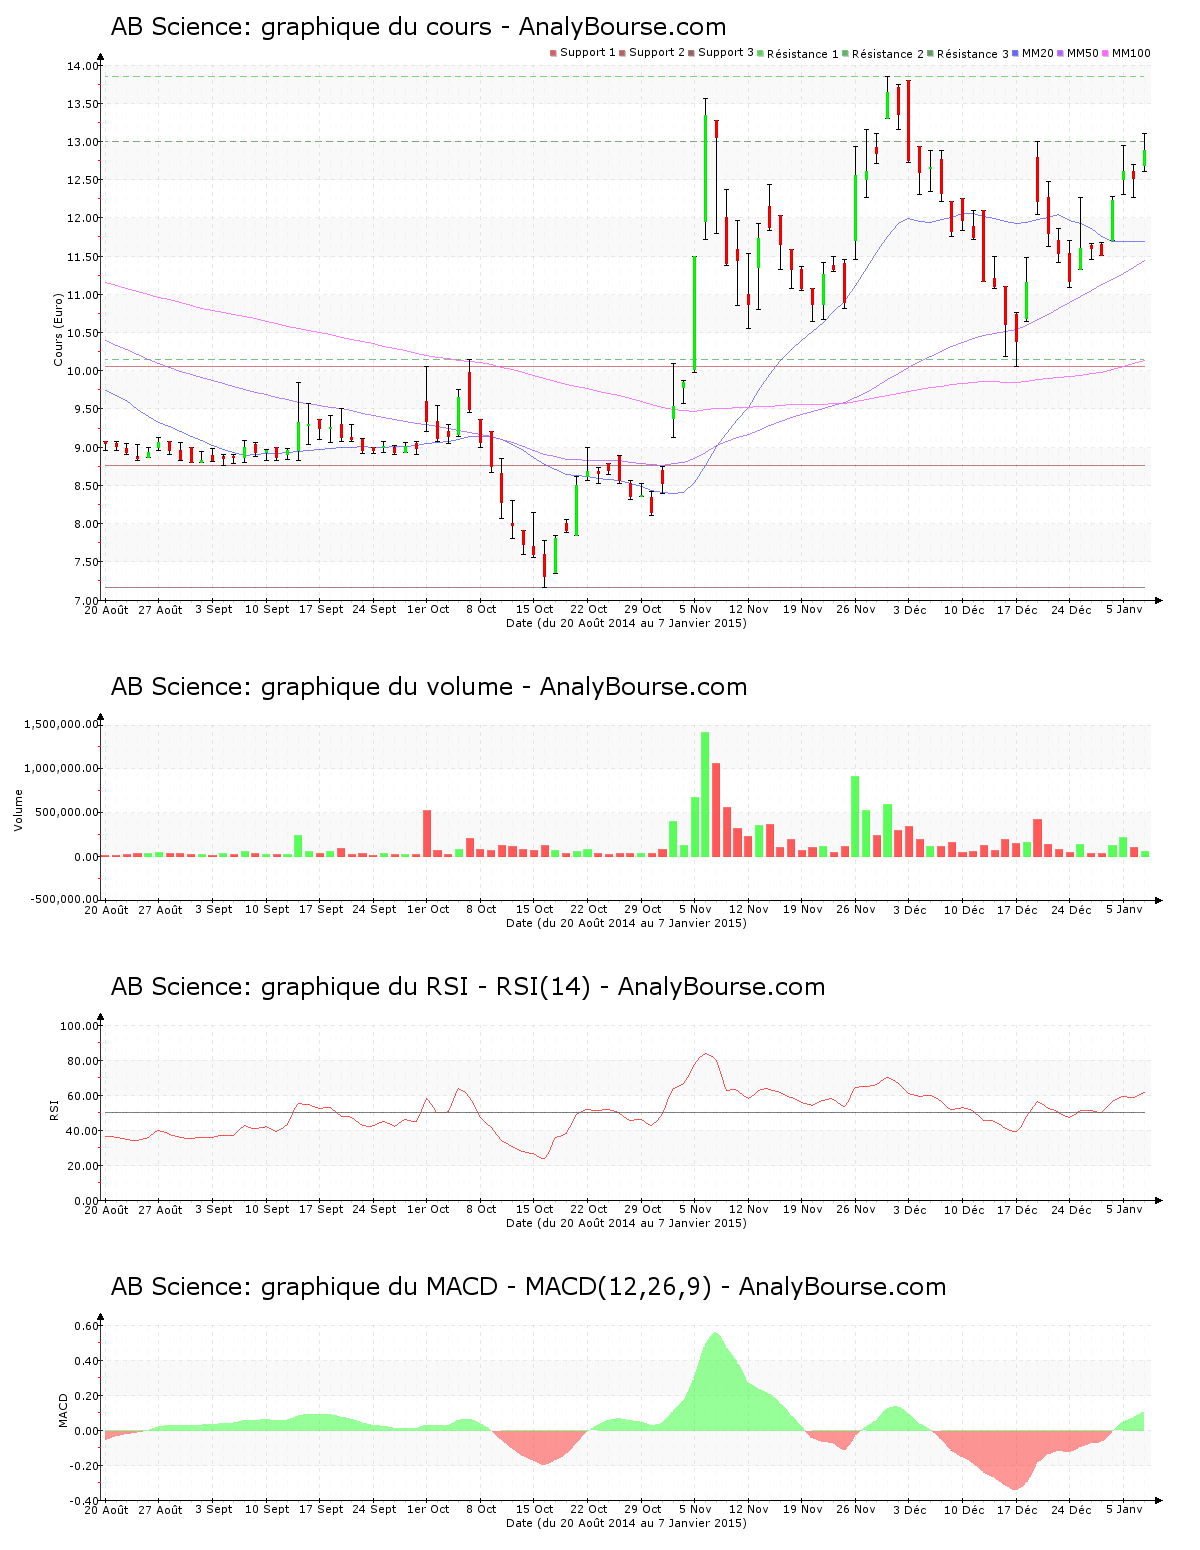Click the date range caption under RSI chart
The width and height of the screenshot is (1200, 1550).
(626, 1223)
